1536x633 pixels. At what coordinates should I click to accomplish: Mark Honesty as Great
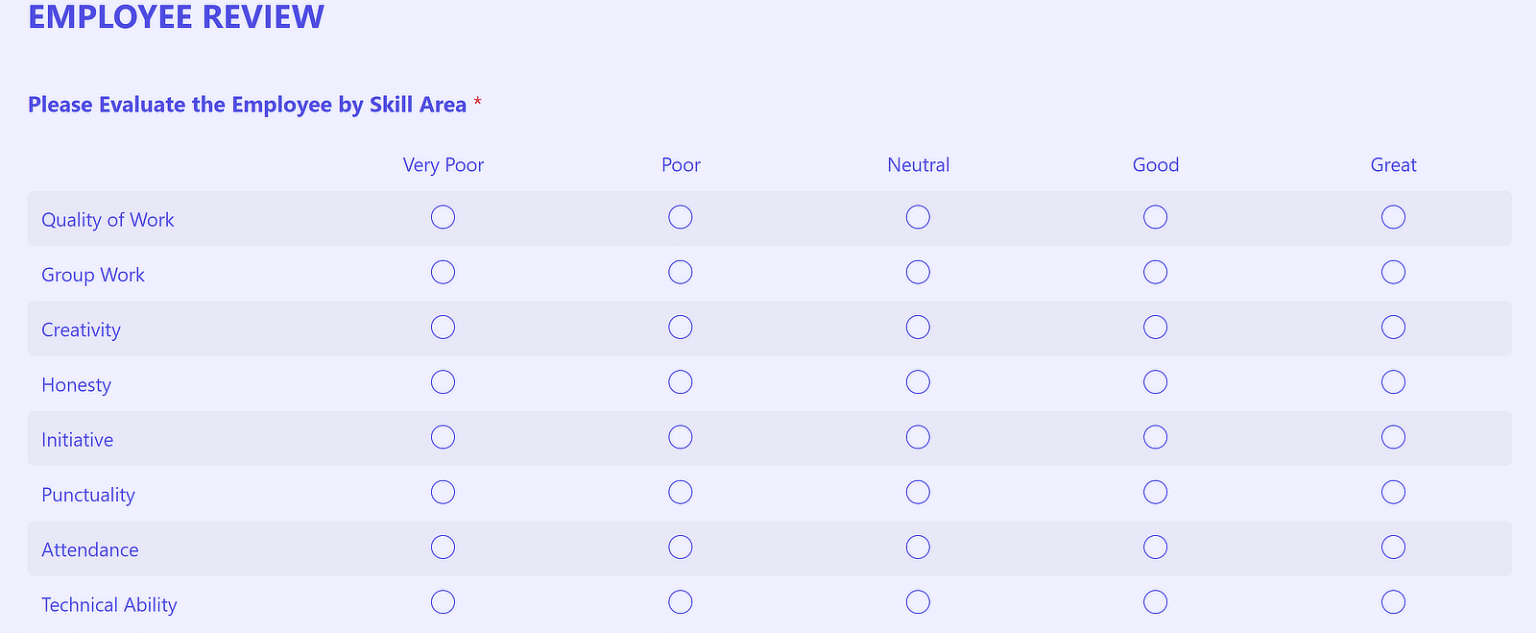(x=1393, y=382)
